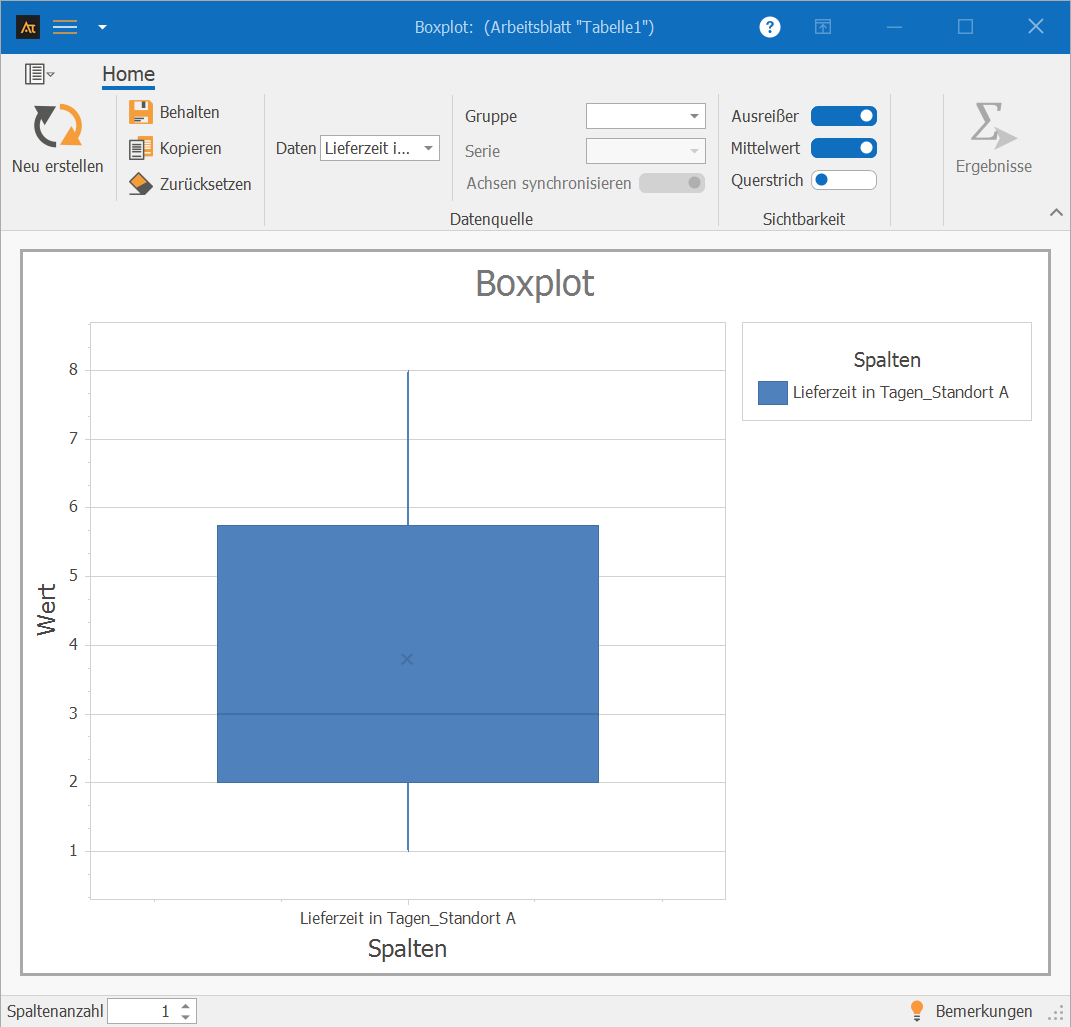This screenshot has width=1071, height=1027.
Task: Increase Spaltenanzahl with the up arrow
Action: [x=185, y=1006]
